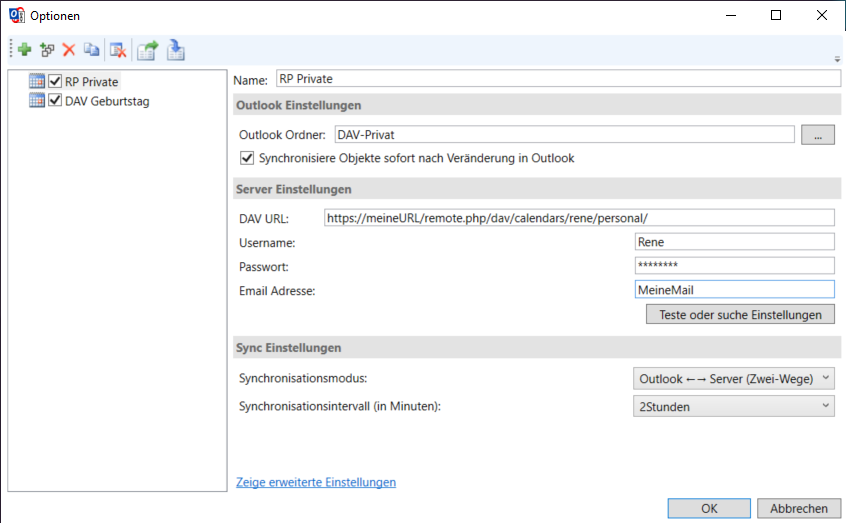Click the add multiple profiles icon
Viewport: 846px width, 523px height.
pyautogui.click(x=47, y=49)
